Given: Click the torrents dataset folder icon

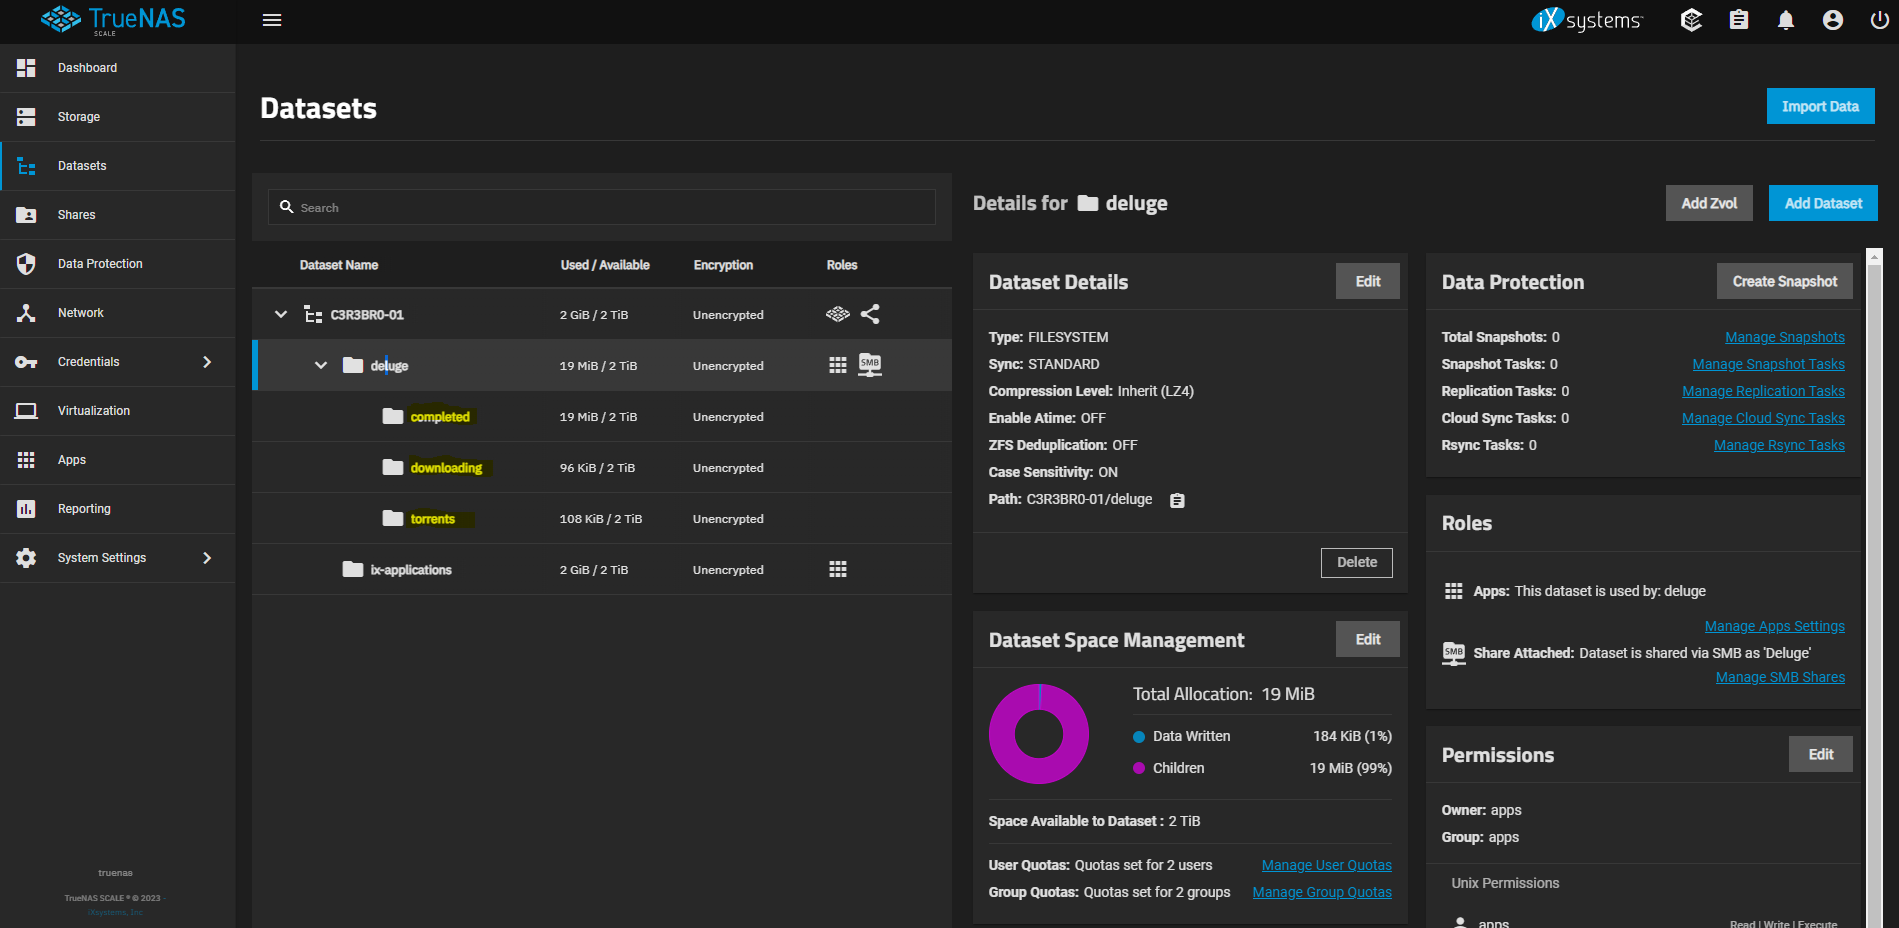Looking at the screenshot, I should point(393,518).
